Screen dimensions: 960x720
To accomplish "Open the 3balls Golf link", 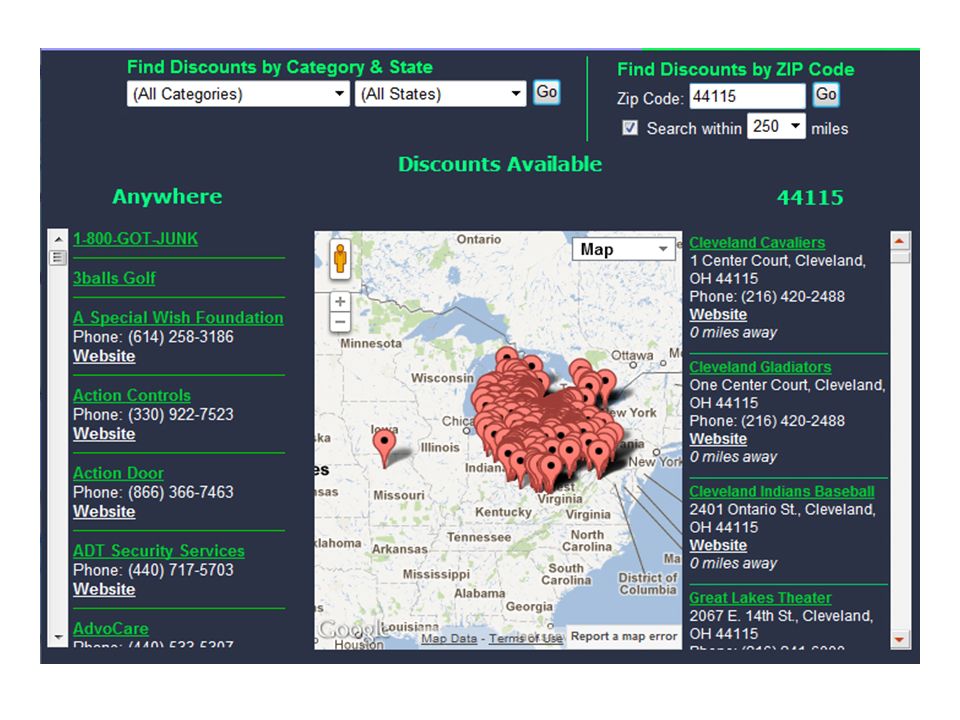I will 114,278.
